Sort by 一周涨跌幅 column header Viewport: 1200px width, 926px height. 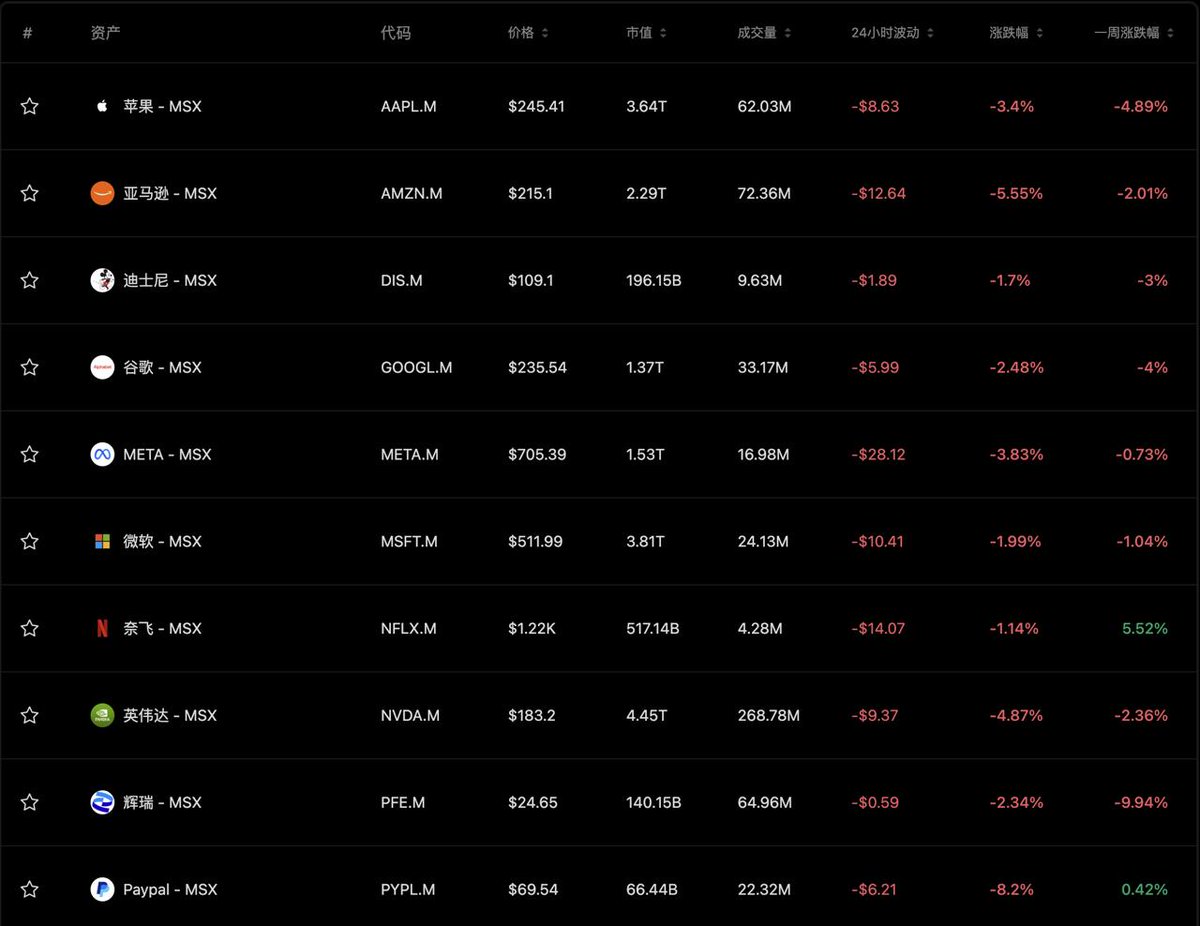1132,33
